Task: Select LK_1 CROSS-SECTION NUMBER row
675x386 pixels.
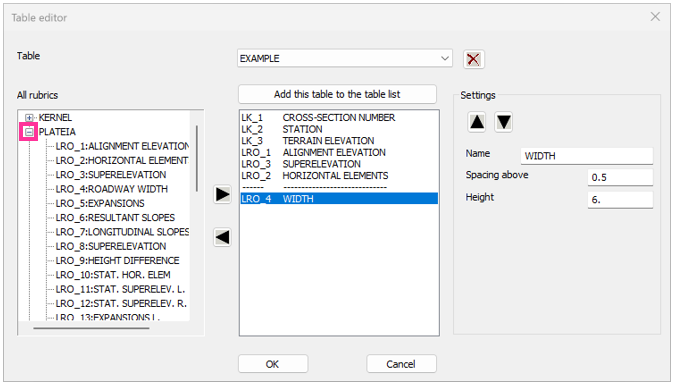Action: click(339, 117)
